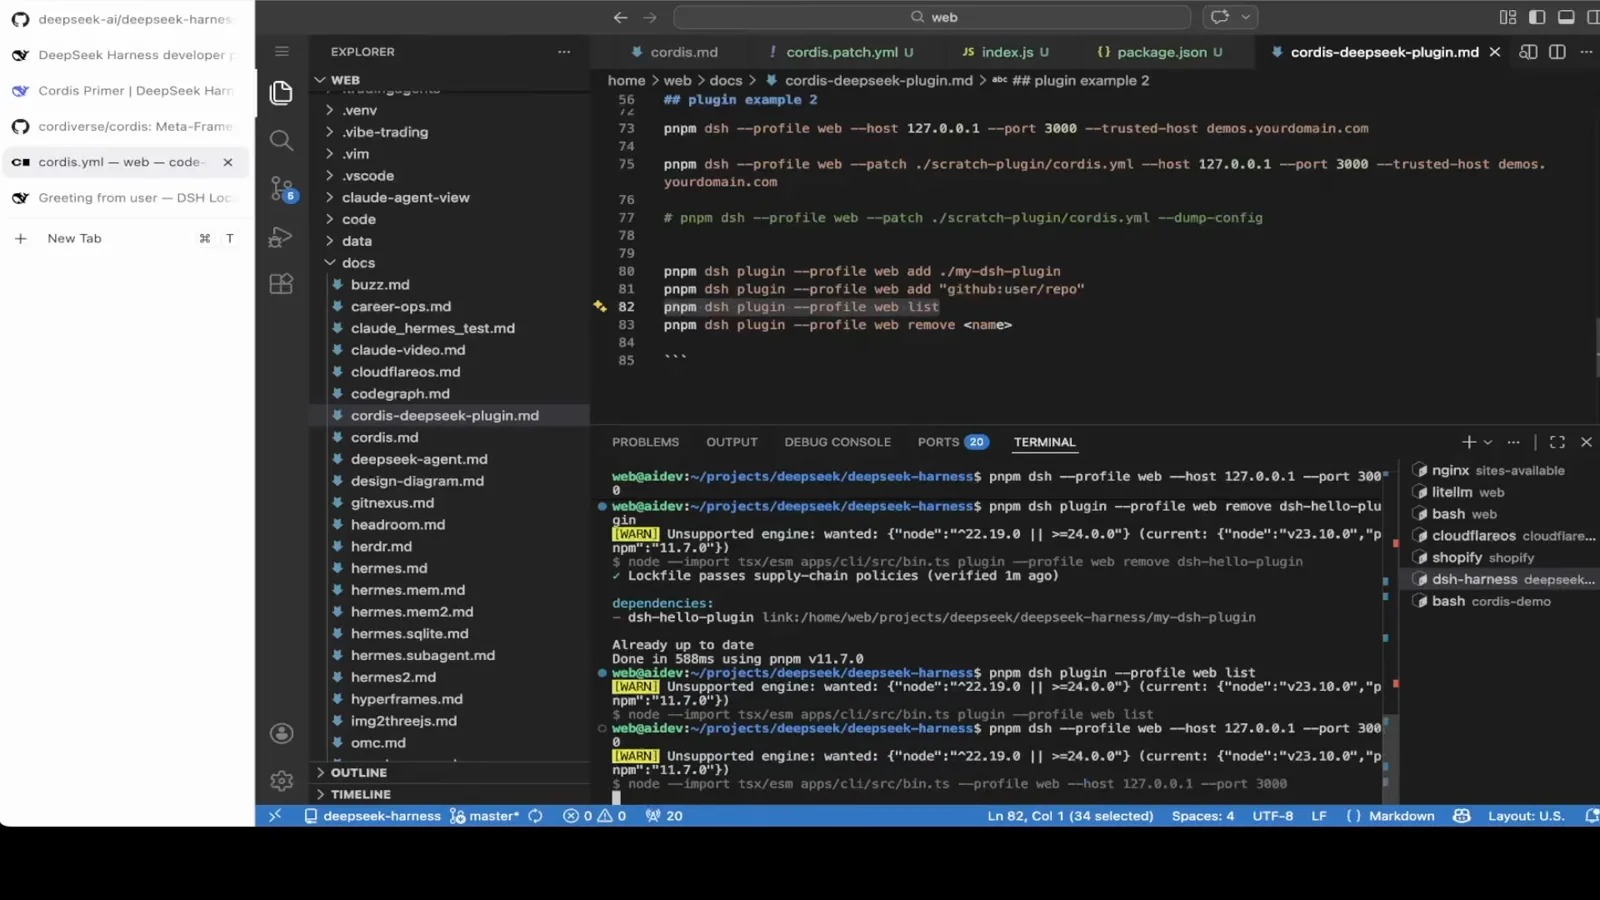Viewport: 1600px width, 900px height.
Task: Close the cordis-deepseek-plugin.md editor tab
Action: tap(1495, 52)
